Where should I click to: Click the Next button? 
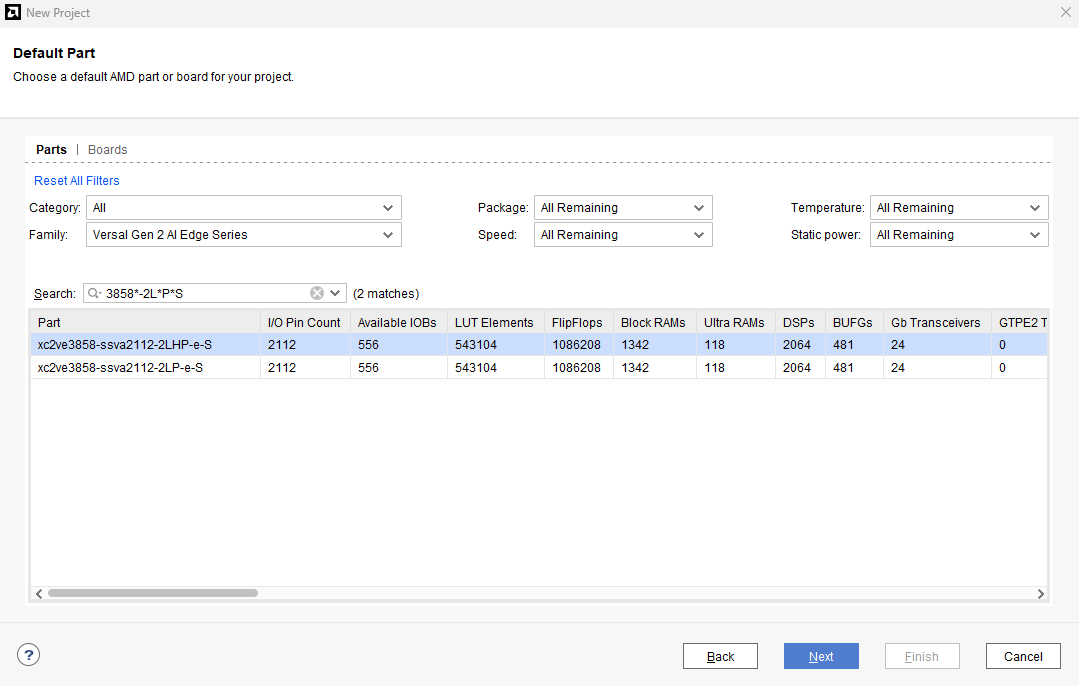(821, 656)
